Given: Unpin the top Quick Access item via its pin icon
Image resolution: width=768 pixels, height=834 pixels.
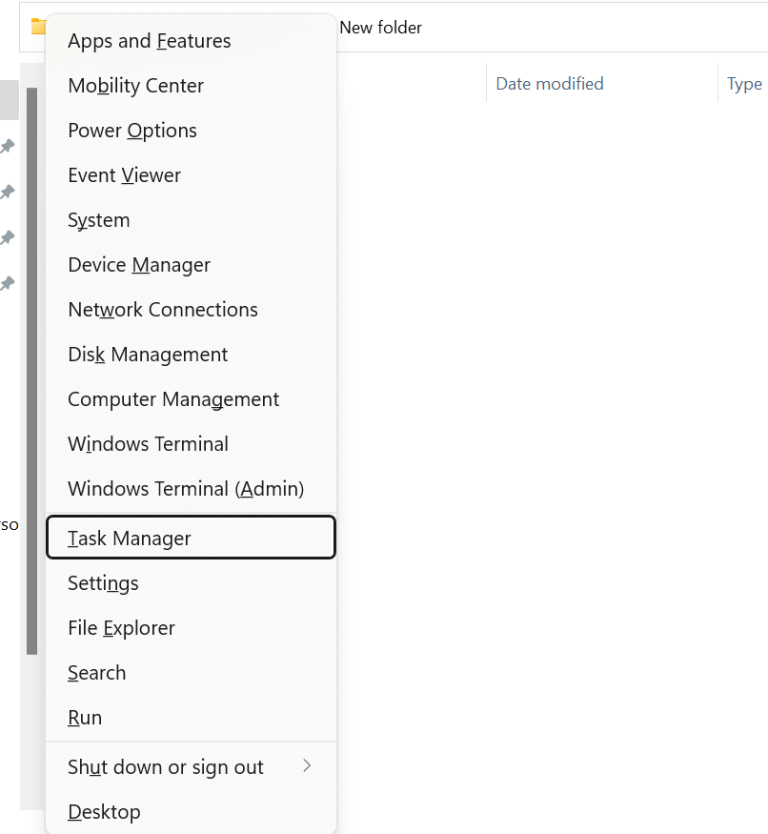Looking at the screenshot, I should (x=8, y=146).
